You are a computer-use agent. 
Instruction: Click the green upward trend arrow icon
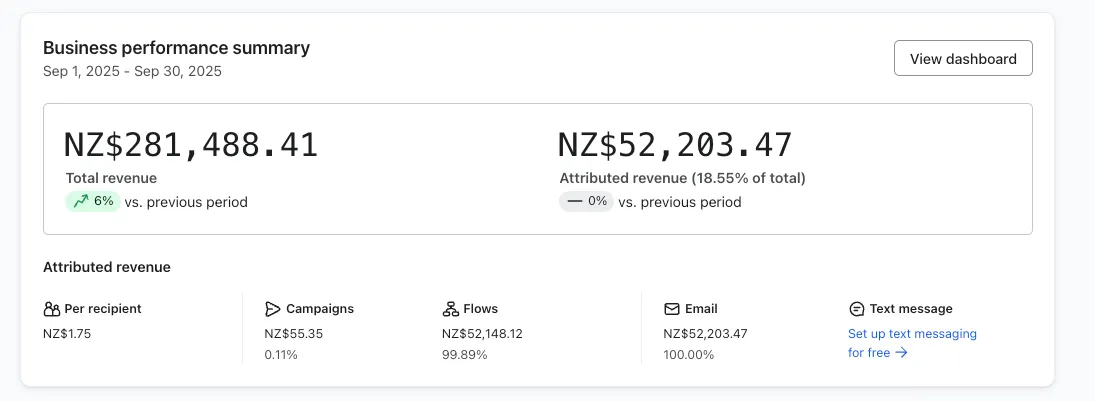click(x=81, y=202)
